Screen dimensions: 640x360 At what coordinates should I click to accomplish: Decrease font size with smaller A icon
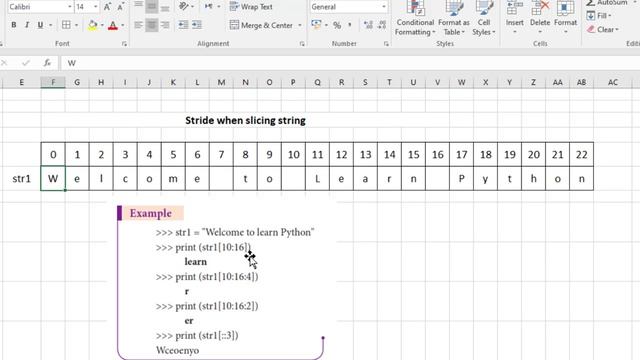coord(121,7)
